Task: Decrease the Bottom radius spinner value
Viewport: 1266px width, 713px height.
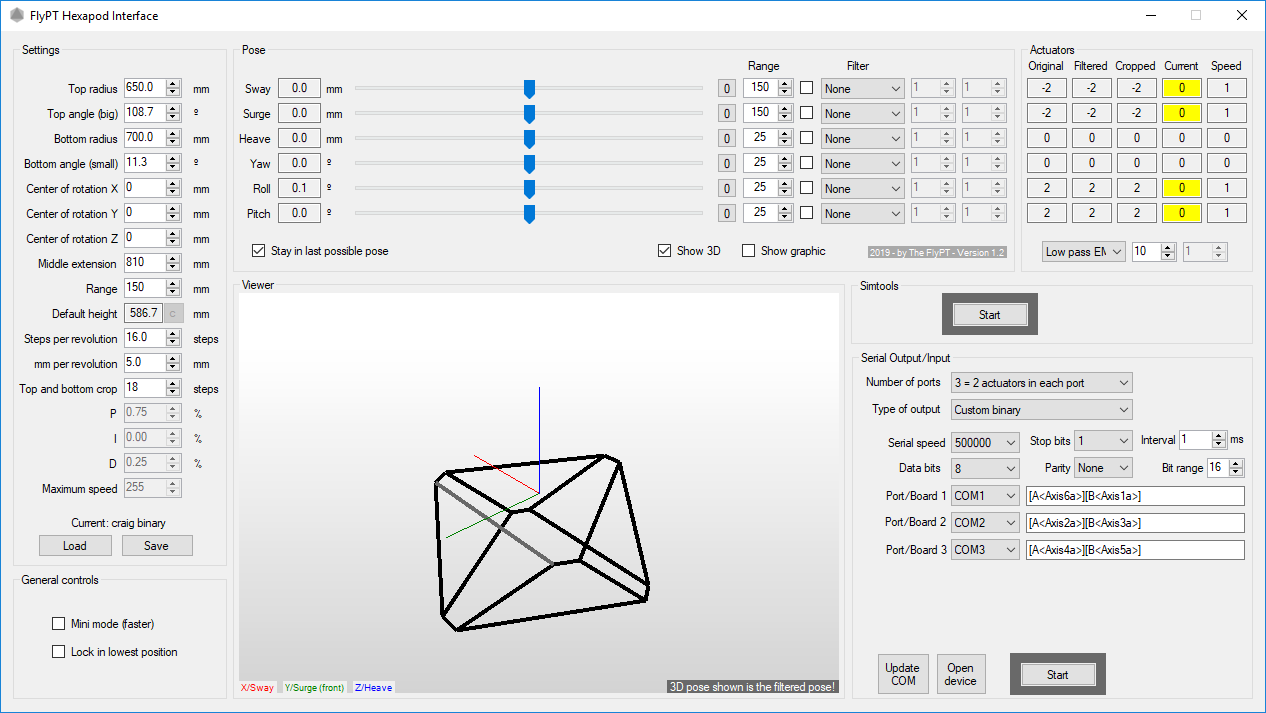Action: pos(173,143)
